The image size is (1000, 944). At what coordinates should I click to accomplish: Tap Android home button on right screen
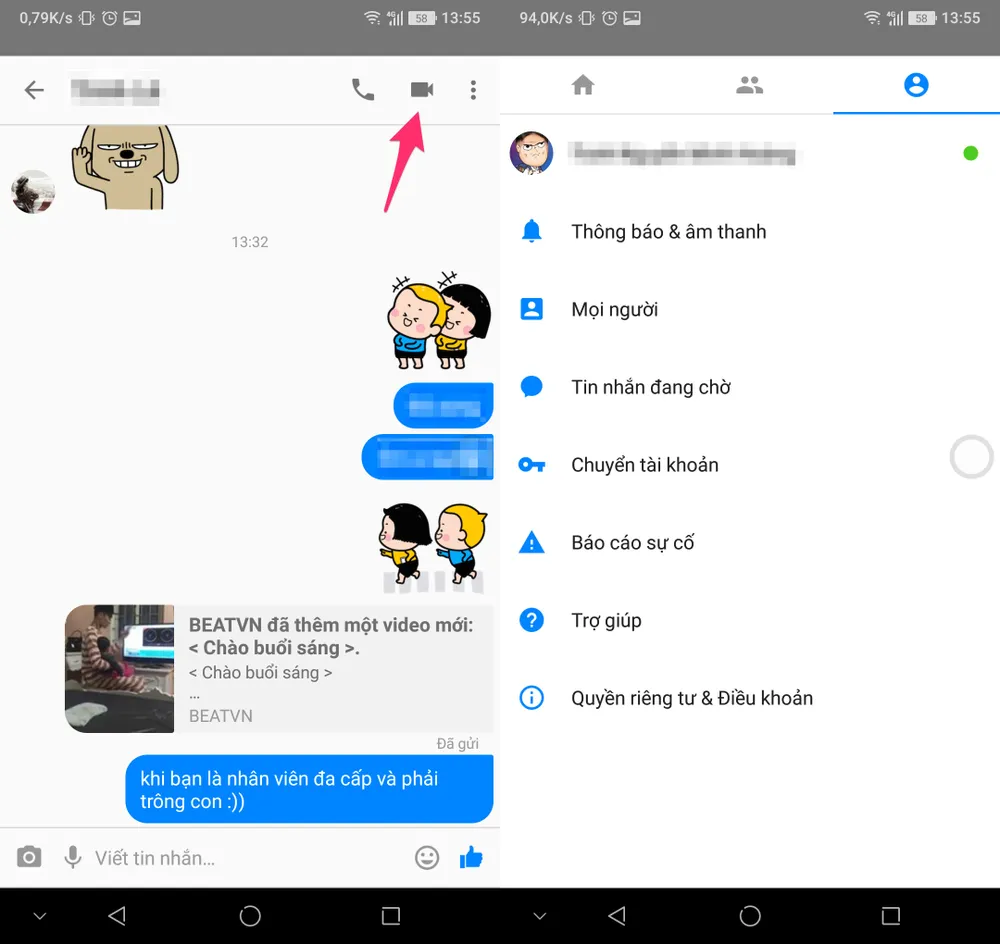[750, 916]
